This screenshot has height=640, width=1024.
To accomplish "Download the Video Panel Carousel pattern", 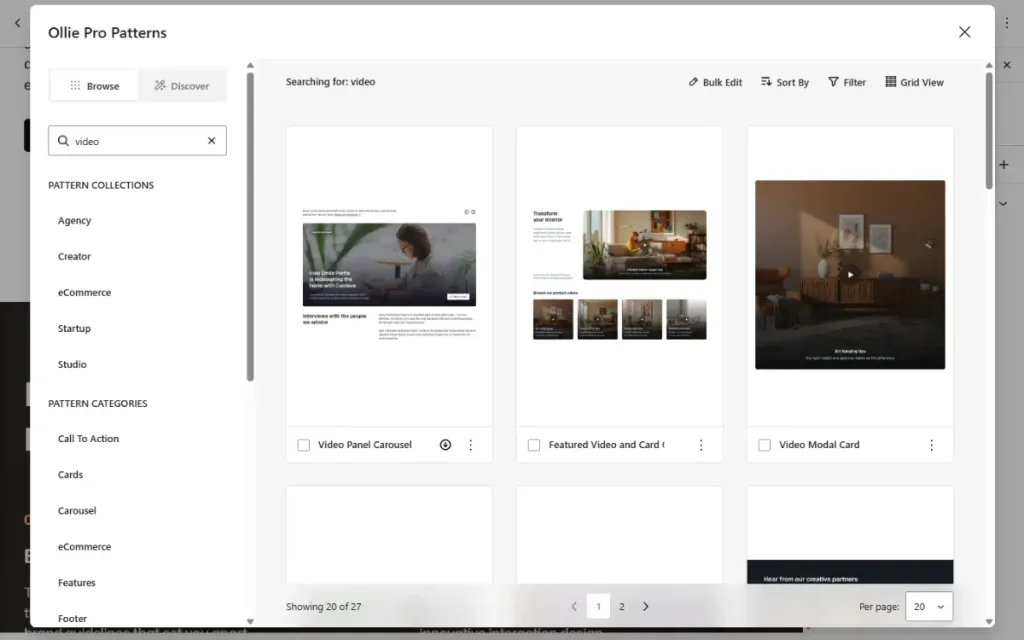I will pos(445,445).
